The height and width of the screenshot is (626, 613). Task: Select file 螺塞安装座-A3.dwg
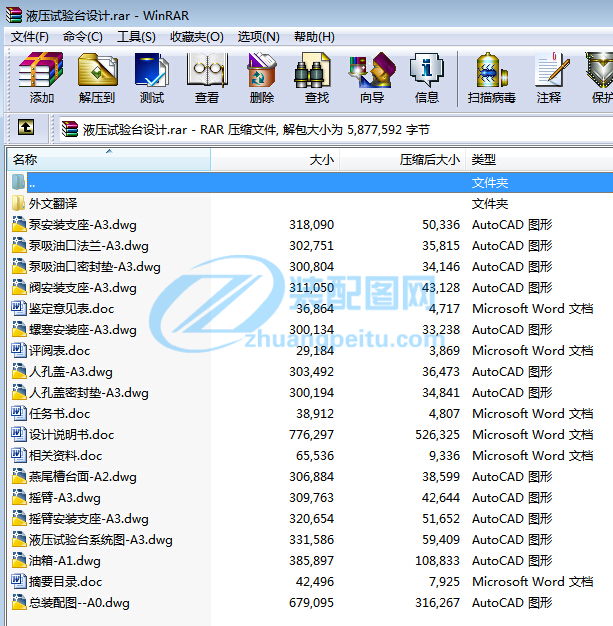(83, 329)
